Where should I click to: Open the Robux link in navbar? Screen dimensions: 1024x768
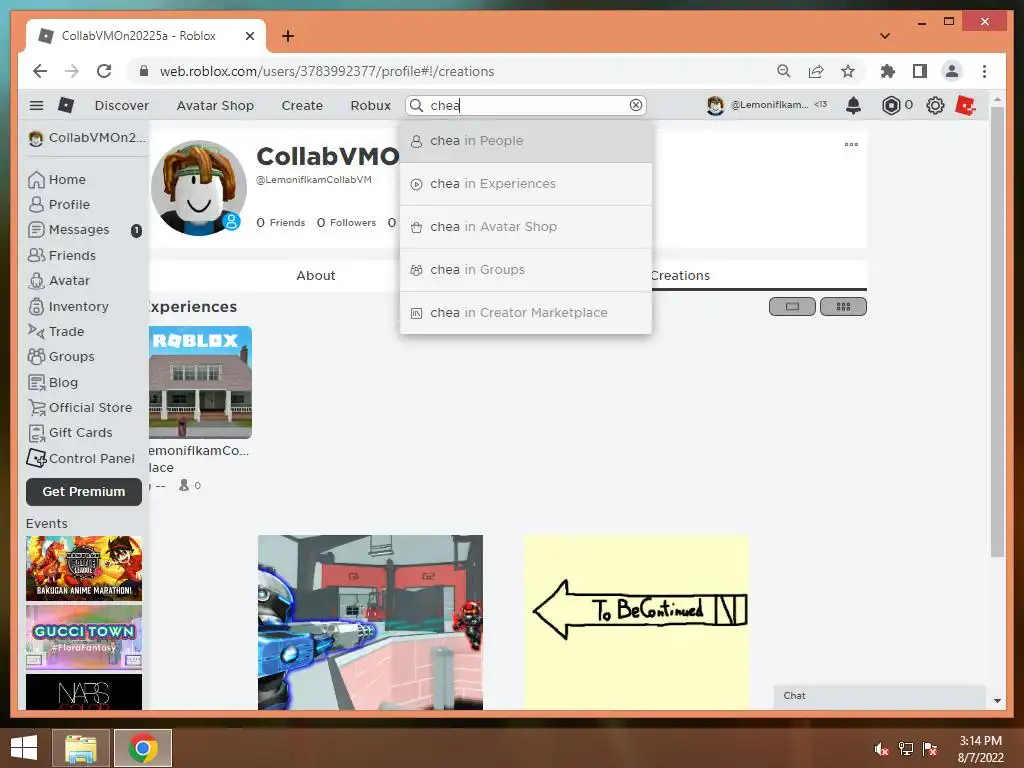370,105
